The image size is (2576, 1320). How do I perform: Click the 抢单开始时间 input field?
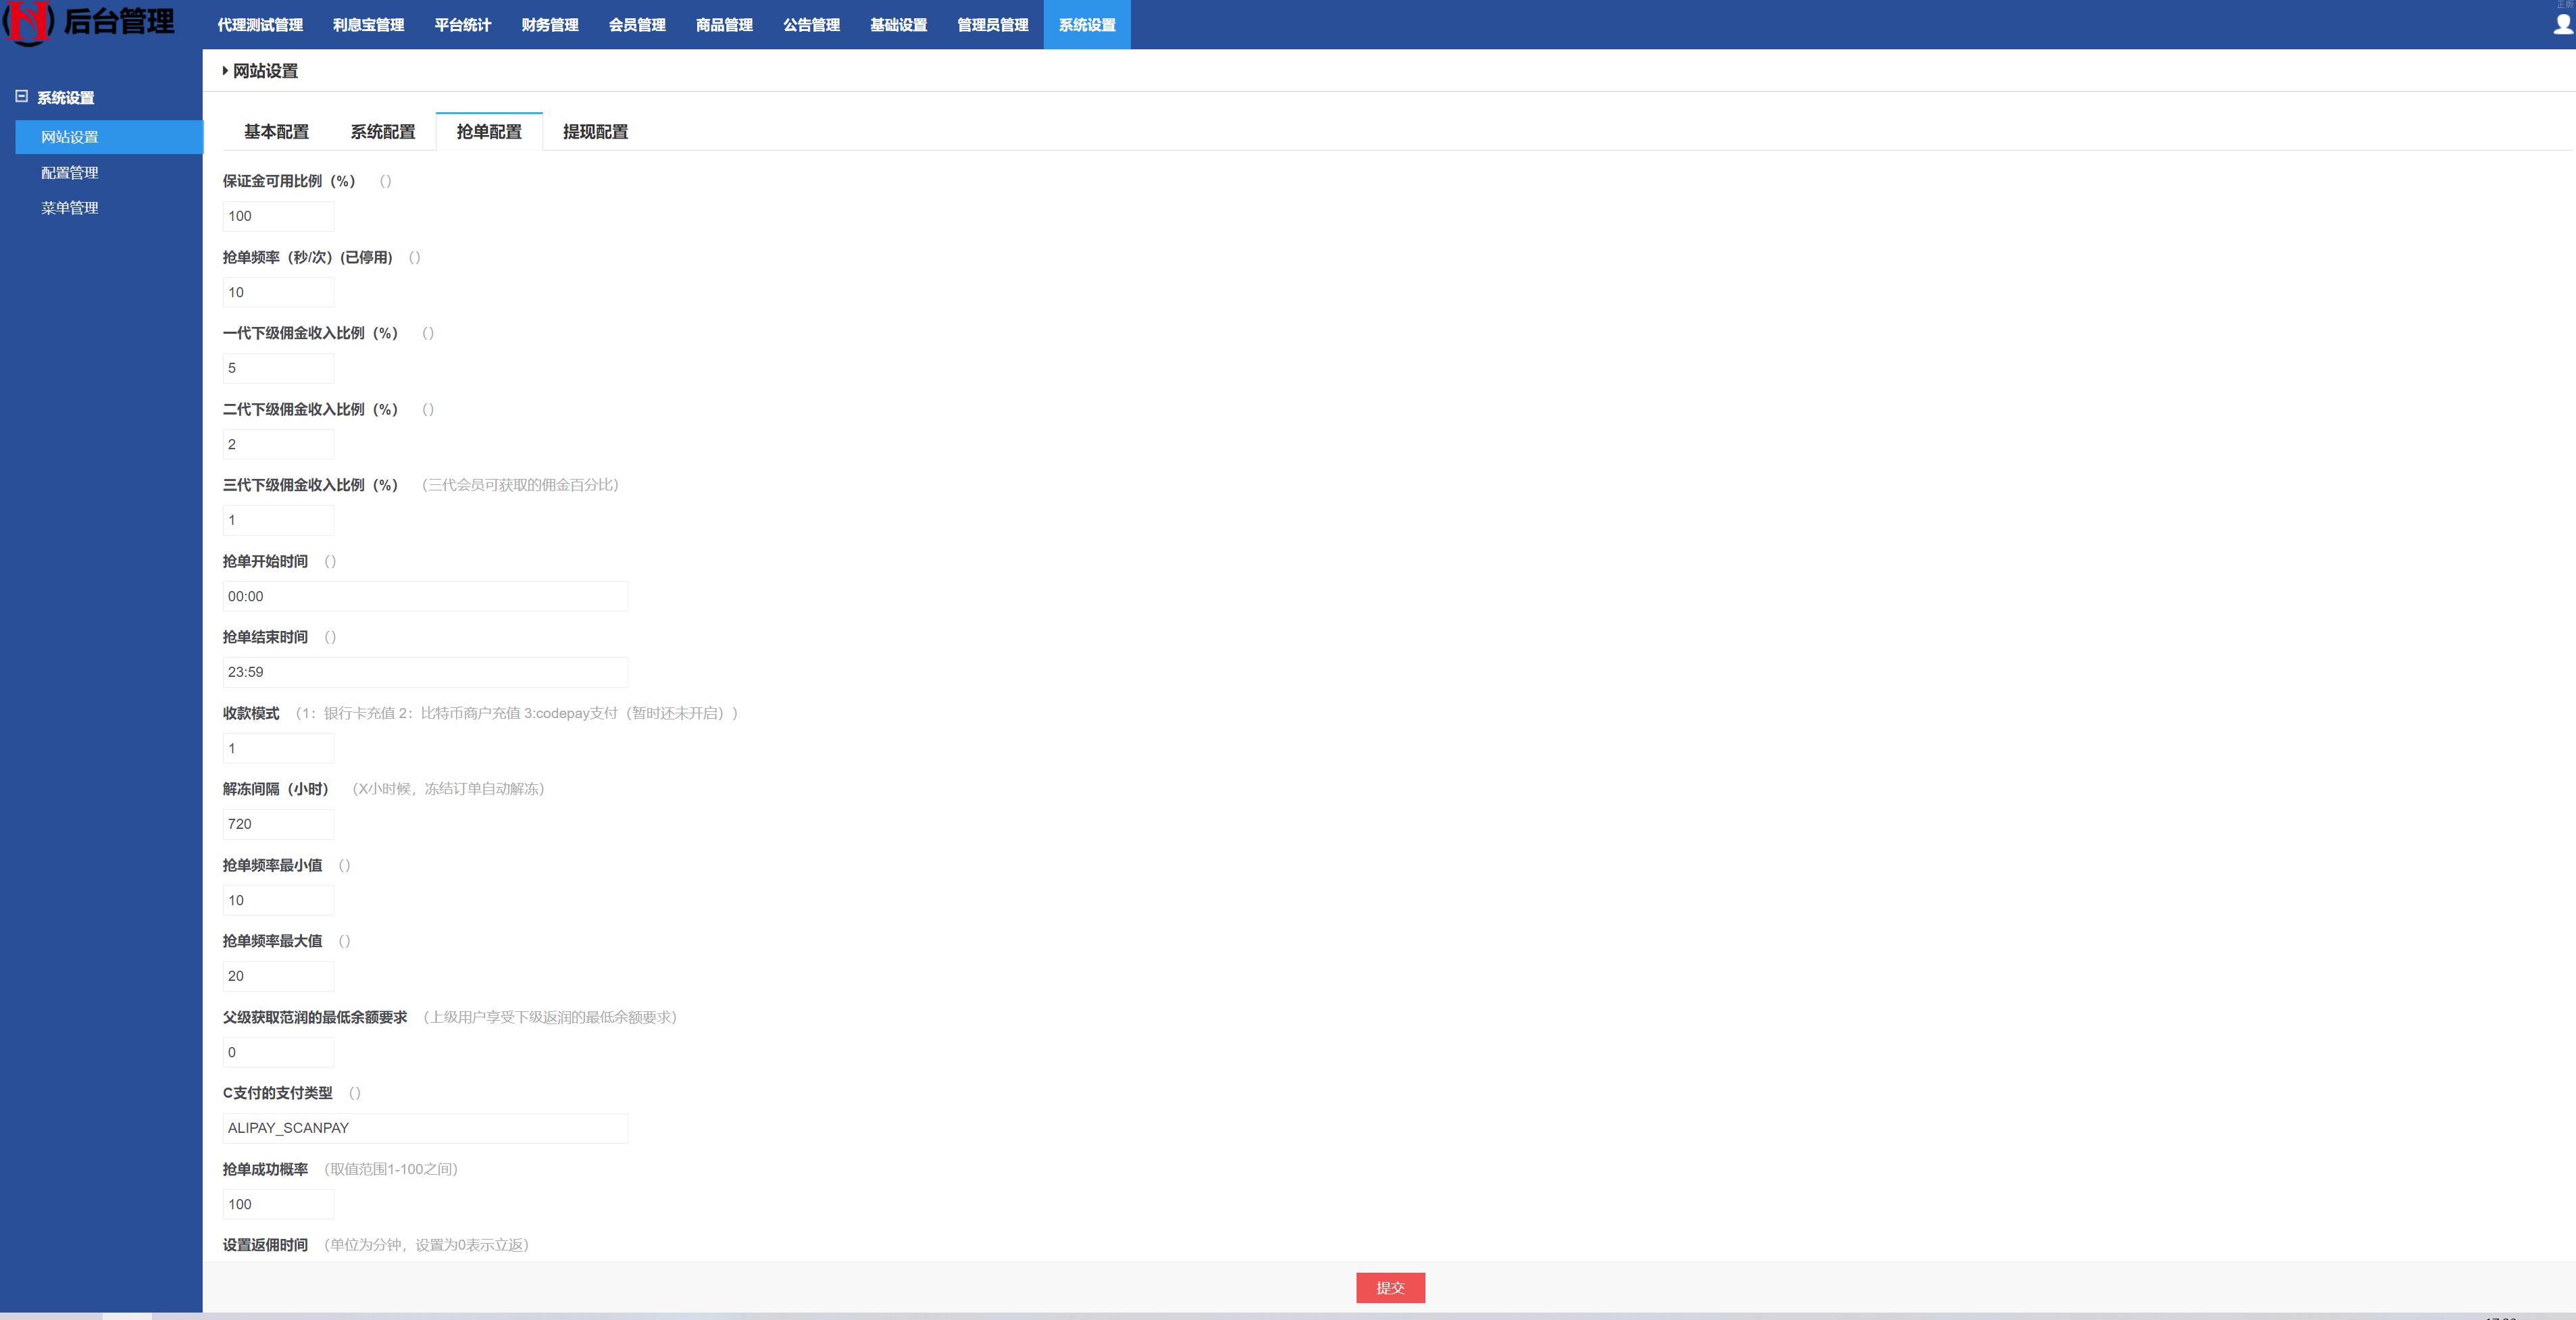(424, 596)
